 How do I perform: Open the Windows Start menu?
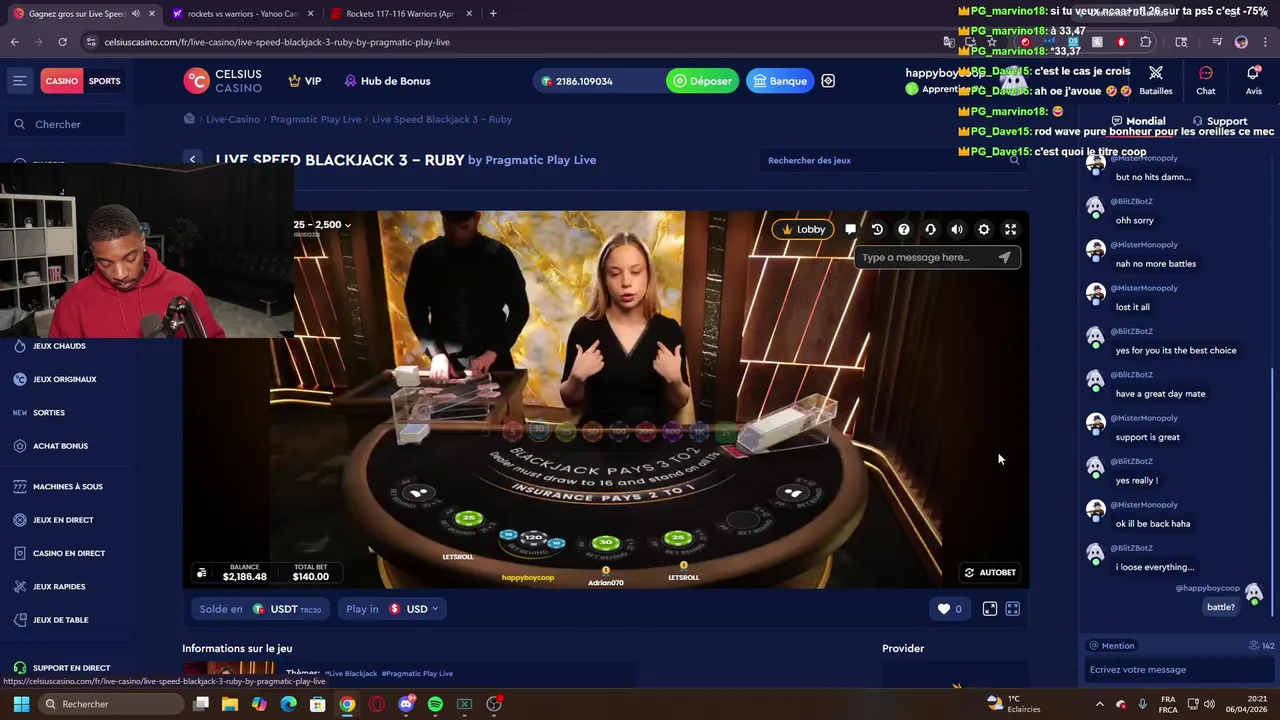[21, 704]
